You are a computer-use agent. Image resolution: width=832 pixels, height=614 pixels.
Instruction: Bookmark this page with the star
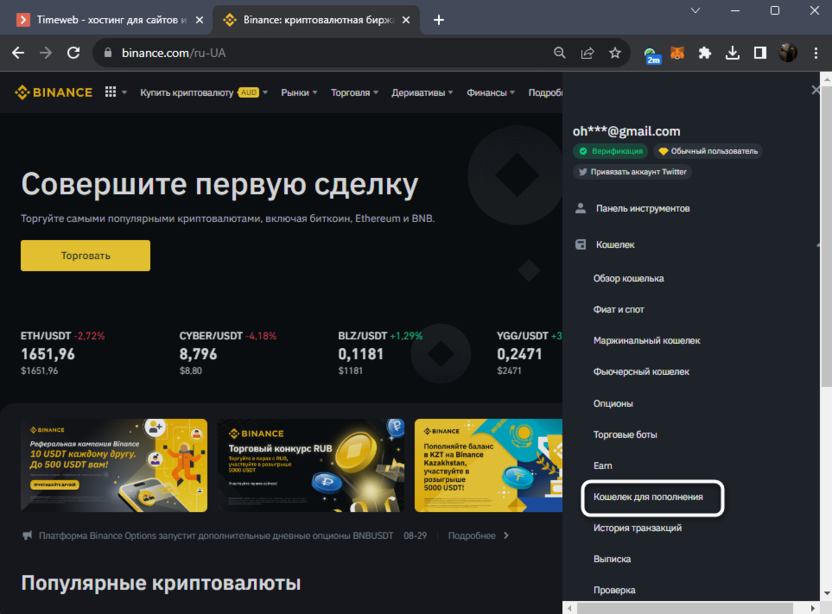coord(615,53)
